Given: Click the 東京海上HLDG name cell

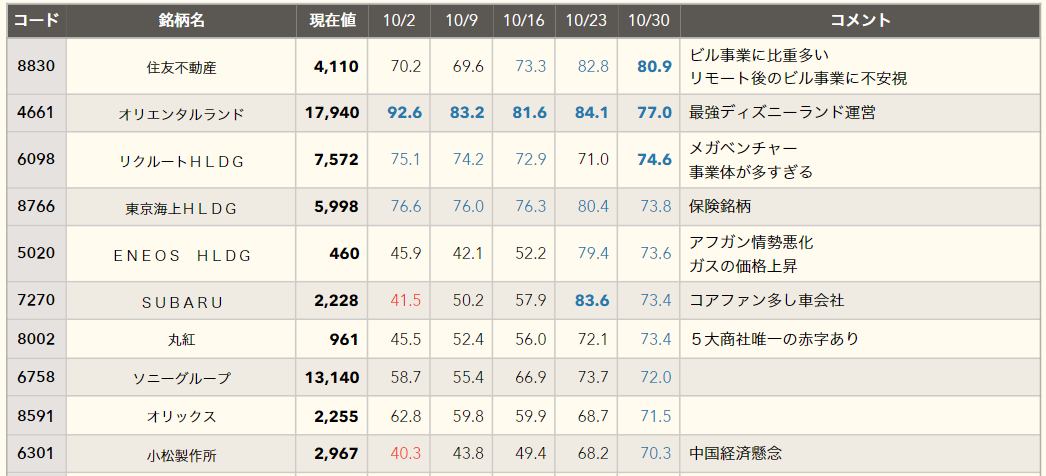Looking at the screenshot, I should click(x=181, y=208).
